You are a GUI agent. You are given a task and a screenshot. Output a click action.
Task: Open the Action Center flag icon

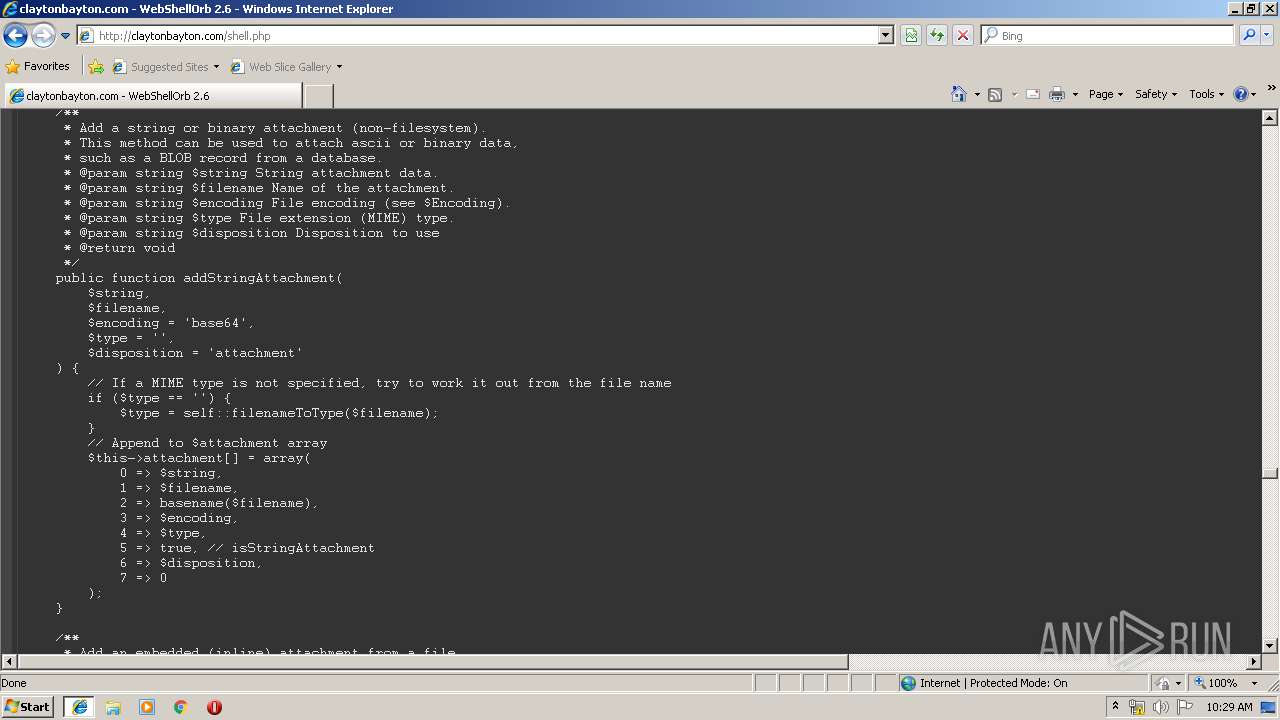[1185, 707]
